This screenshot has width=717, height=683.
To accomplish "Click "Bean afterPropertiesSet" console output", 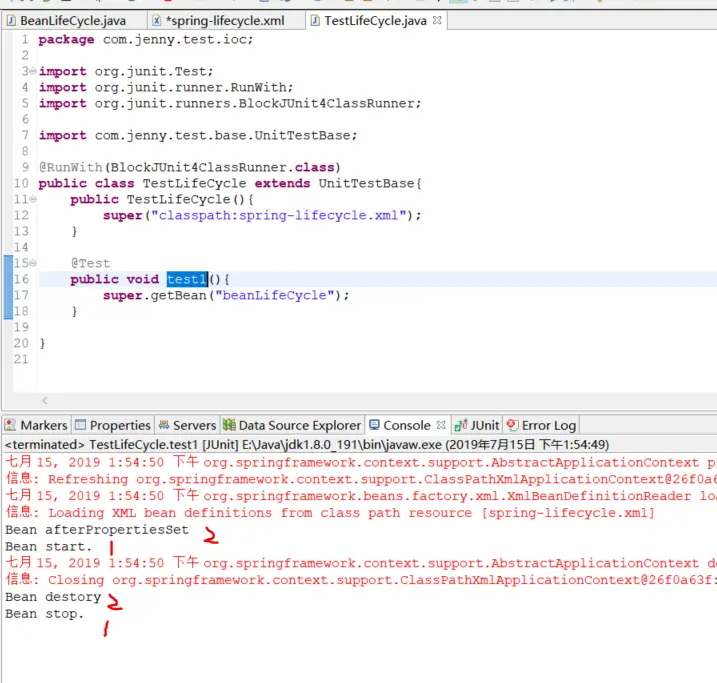I will 97,530.
